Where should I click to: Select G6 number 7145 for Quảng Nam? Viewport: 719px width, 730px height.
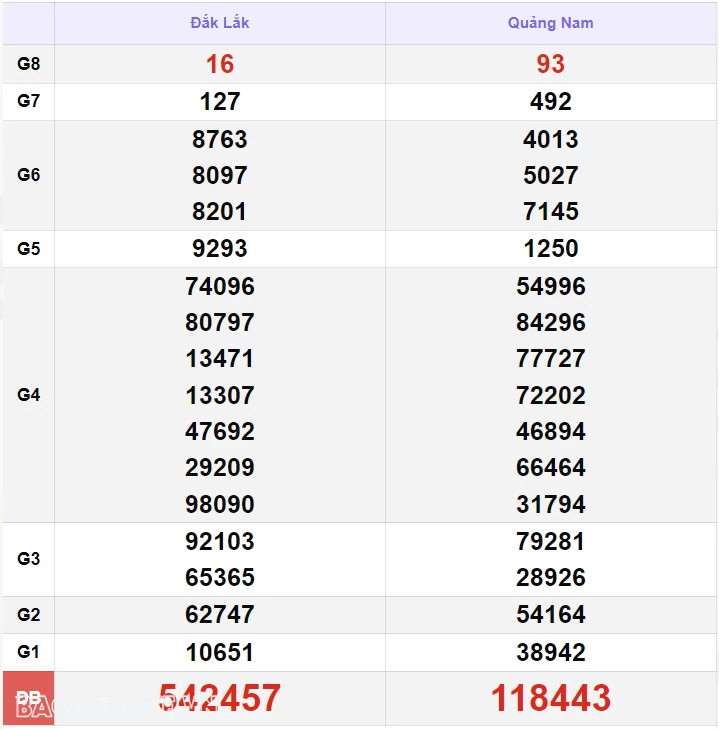(x=550, y=211)
